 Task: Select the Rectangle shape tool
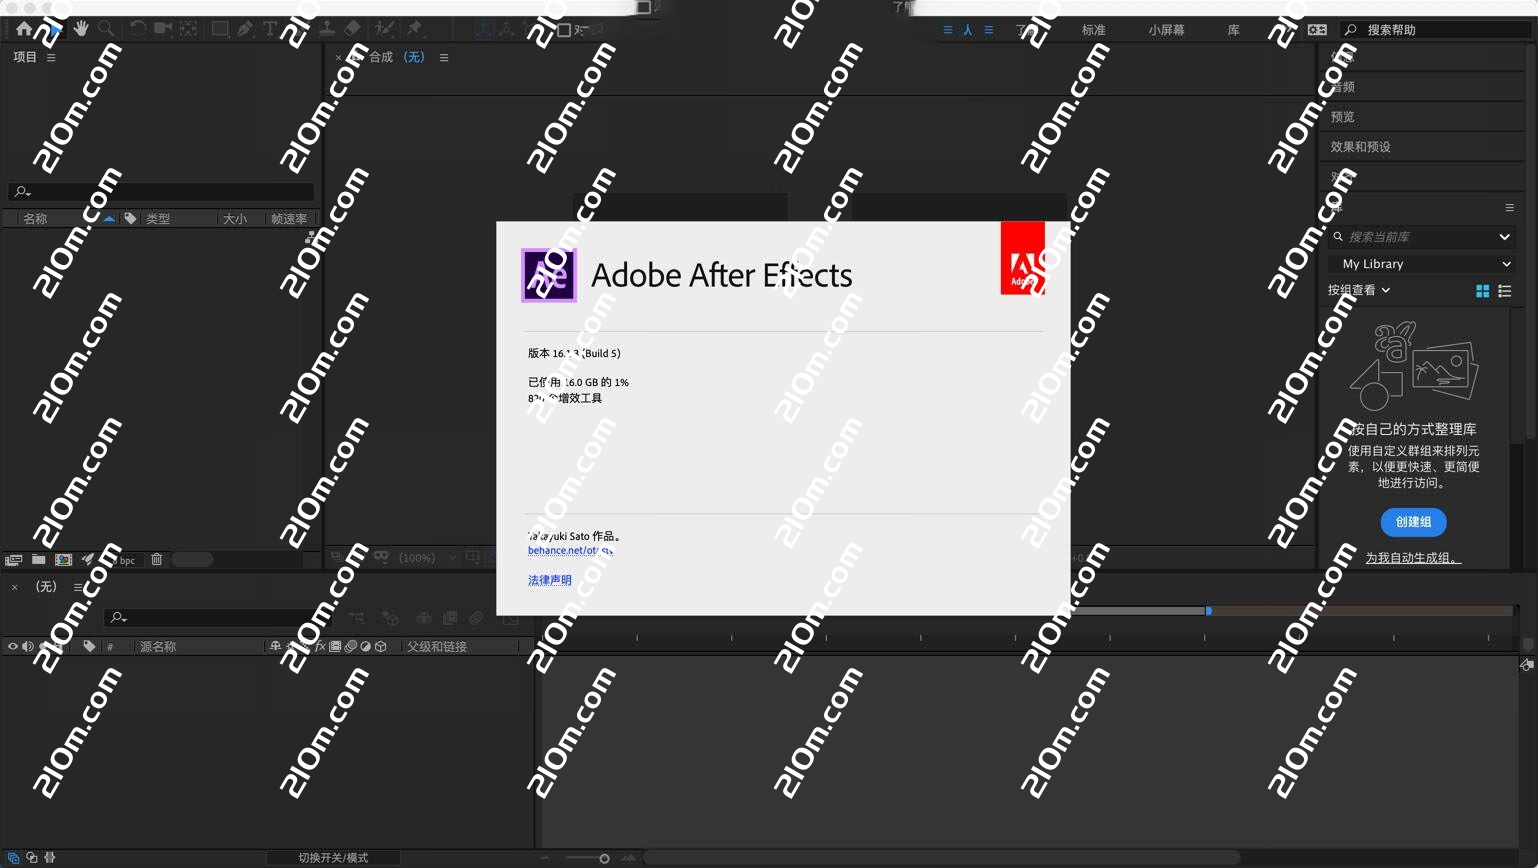[x=220, y=29]
